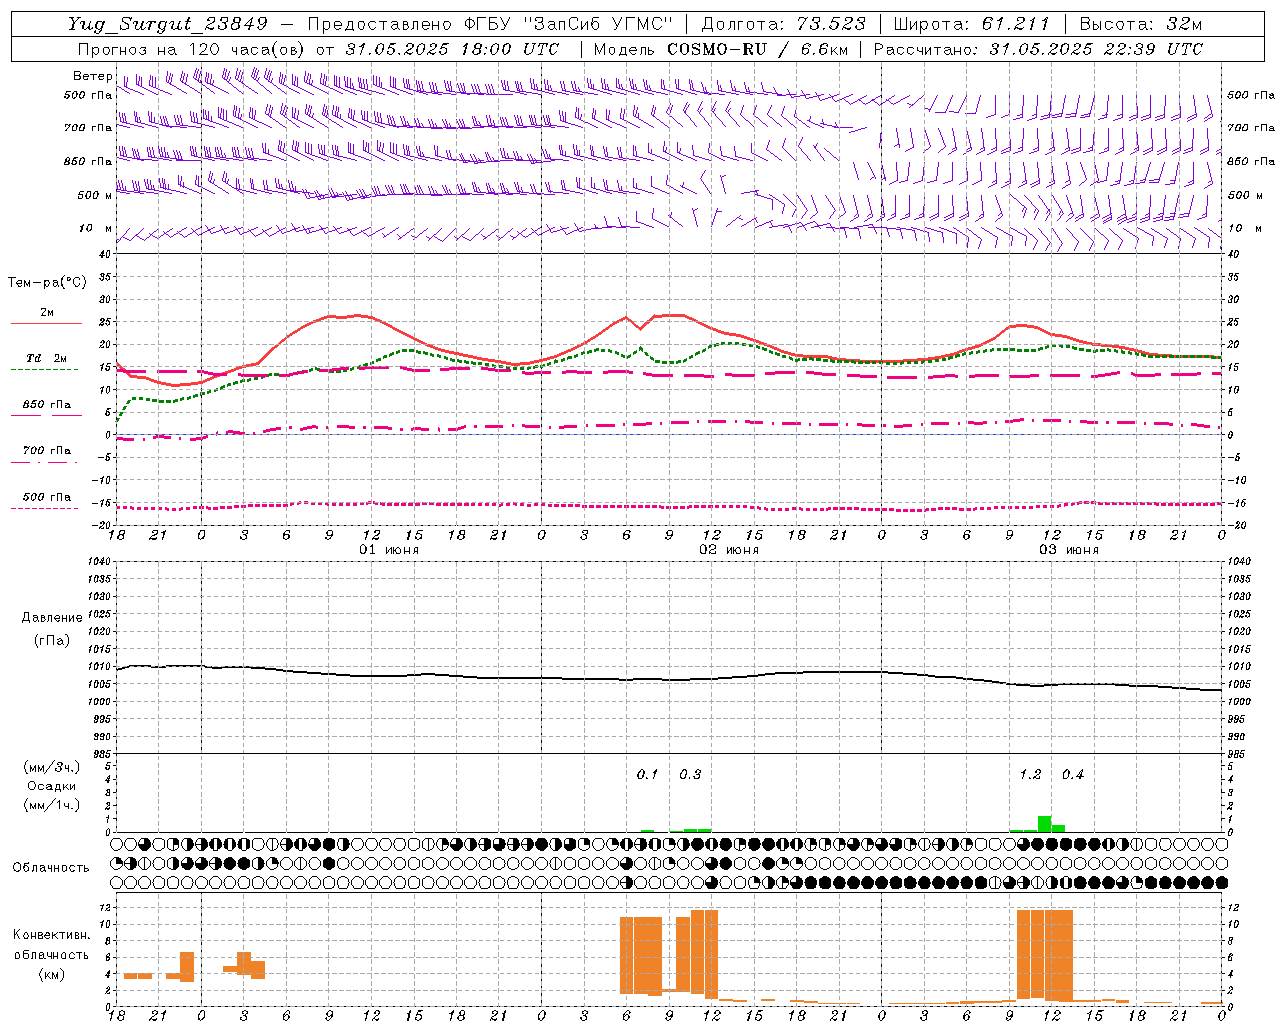
Task: Click the 'Осадки' precipitation label
Action: (51, 786)
